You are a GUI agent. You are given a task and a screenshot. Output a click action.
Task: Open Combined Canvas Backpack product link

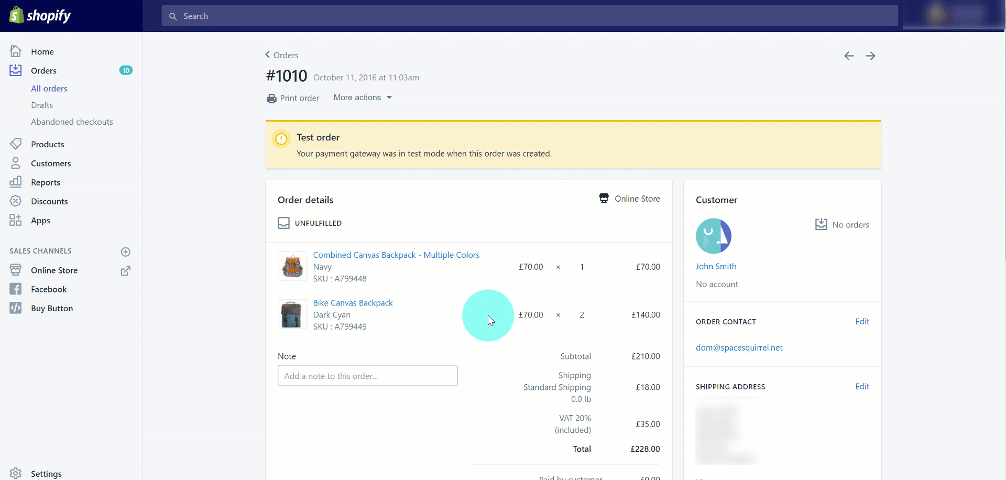(x=396, y=255)
